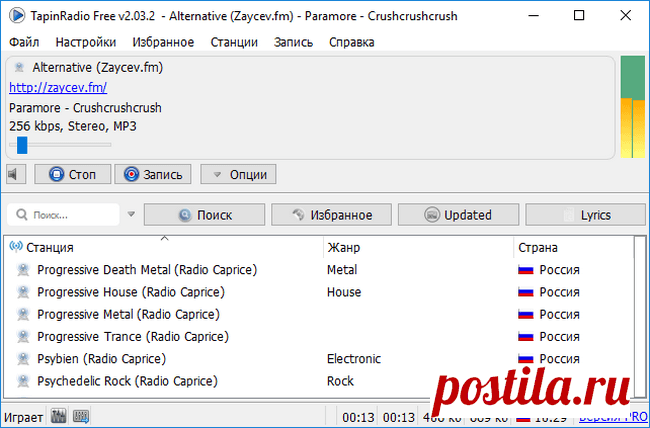Click station icon for Progressive Metal
Viewport: 650px width, 428px height.
click(x=23, y=314)
